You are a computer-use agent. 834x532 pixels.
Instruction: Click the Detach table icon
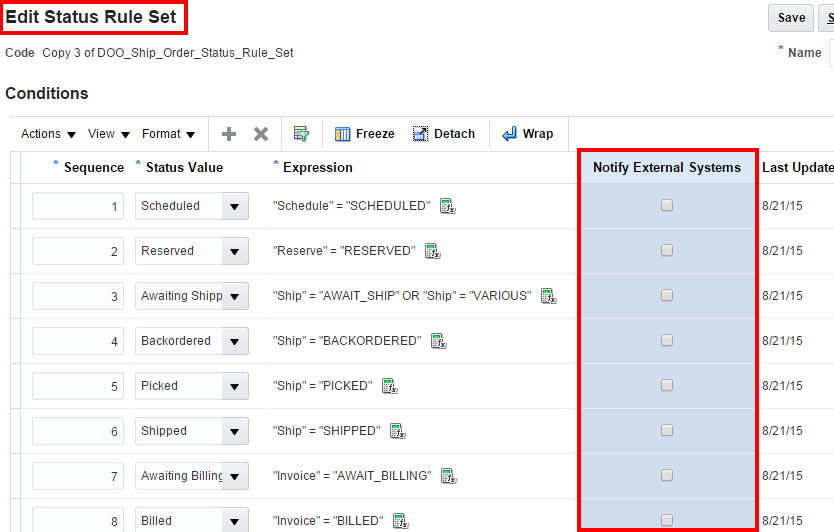coord(420,134)
